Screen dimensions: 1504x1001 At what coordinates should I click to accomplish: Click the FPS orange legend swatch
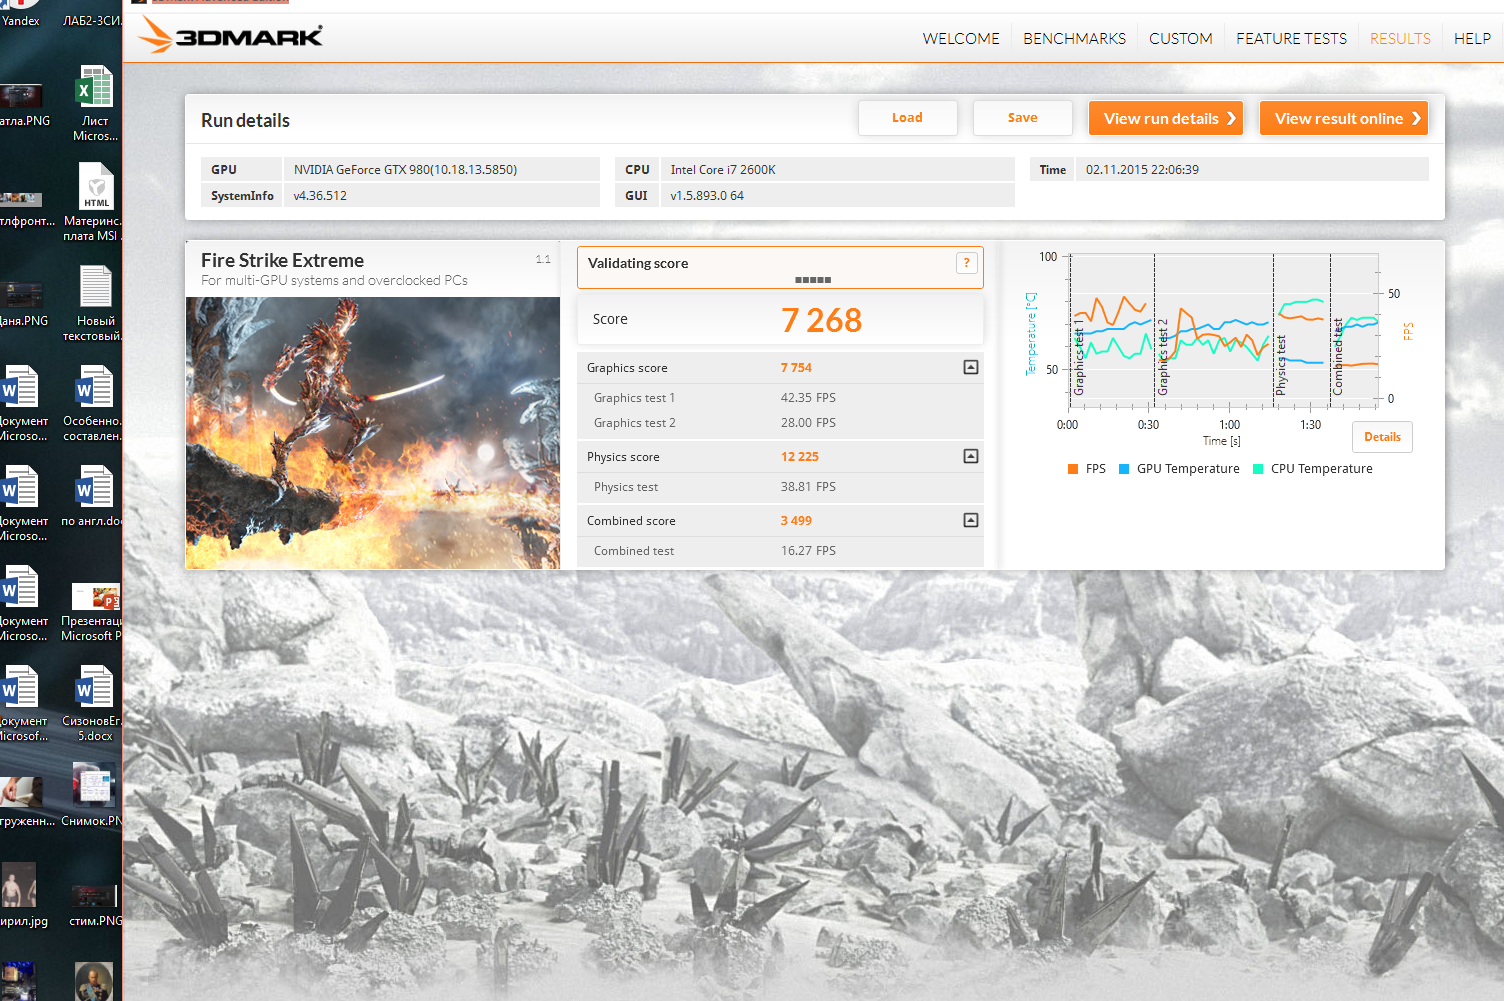[x=1073, y=469]
